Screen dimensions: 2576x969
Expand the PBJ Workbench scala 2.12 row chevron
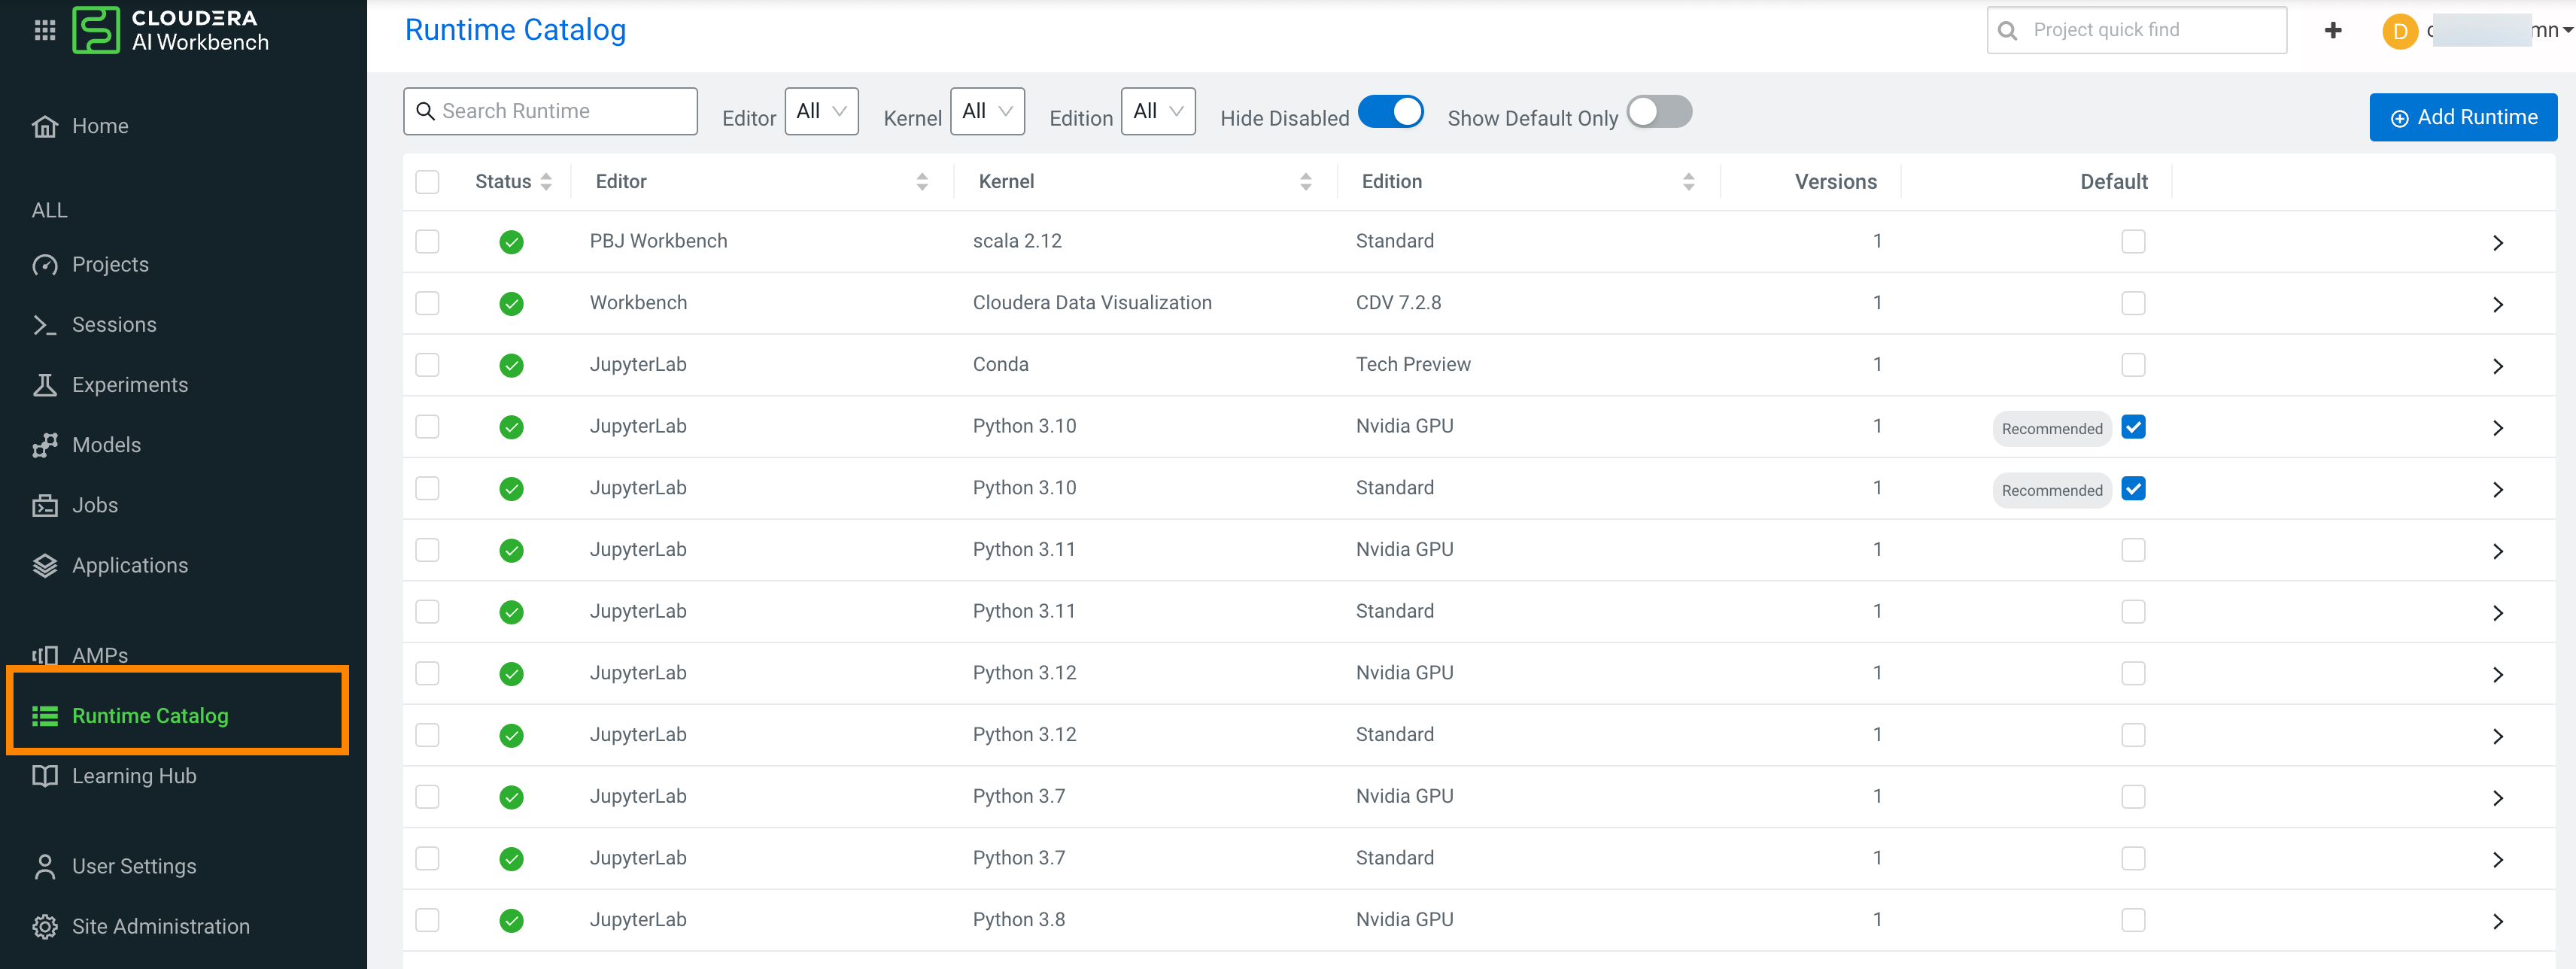point(2497,243)
